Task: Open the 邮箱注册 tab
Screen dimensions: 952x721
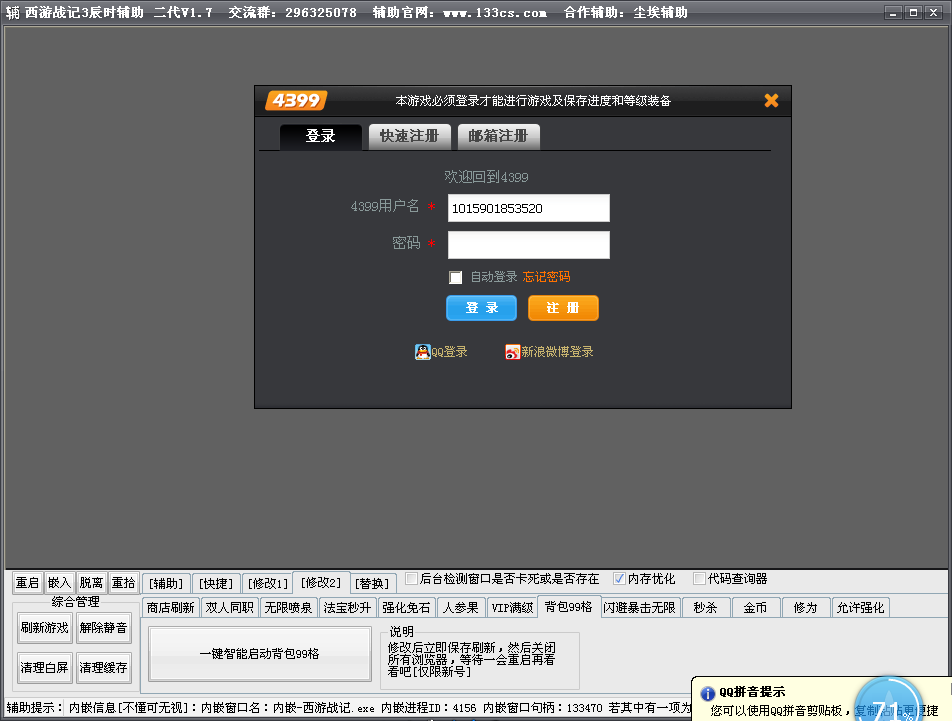Action: (x=498, y=136)
